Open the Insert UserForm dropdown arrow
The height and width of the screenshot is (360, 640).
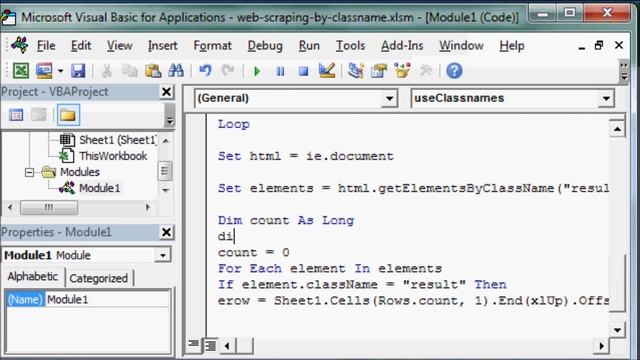pos(60,71)
